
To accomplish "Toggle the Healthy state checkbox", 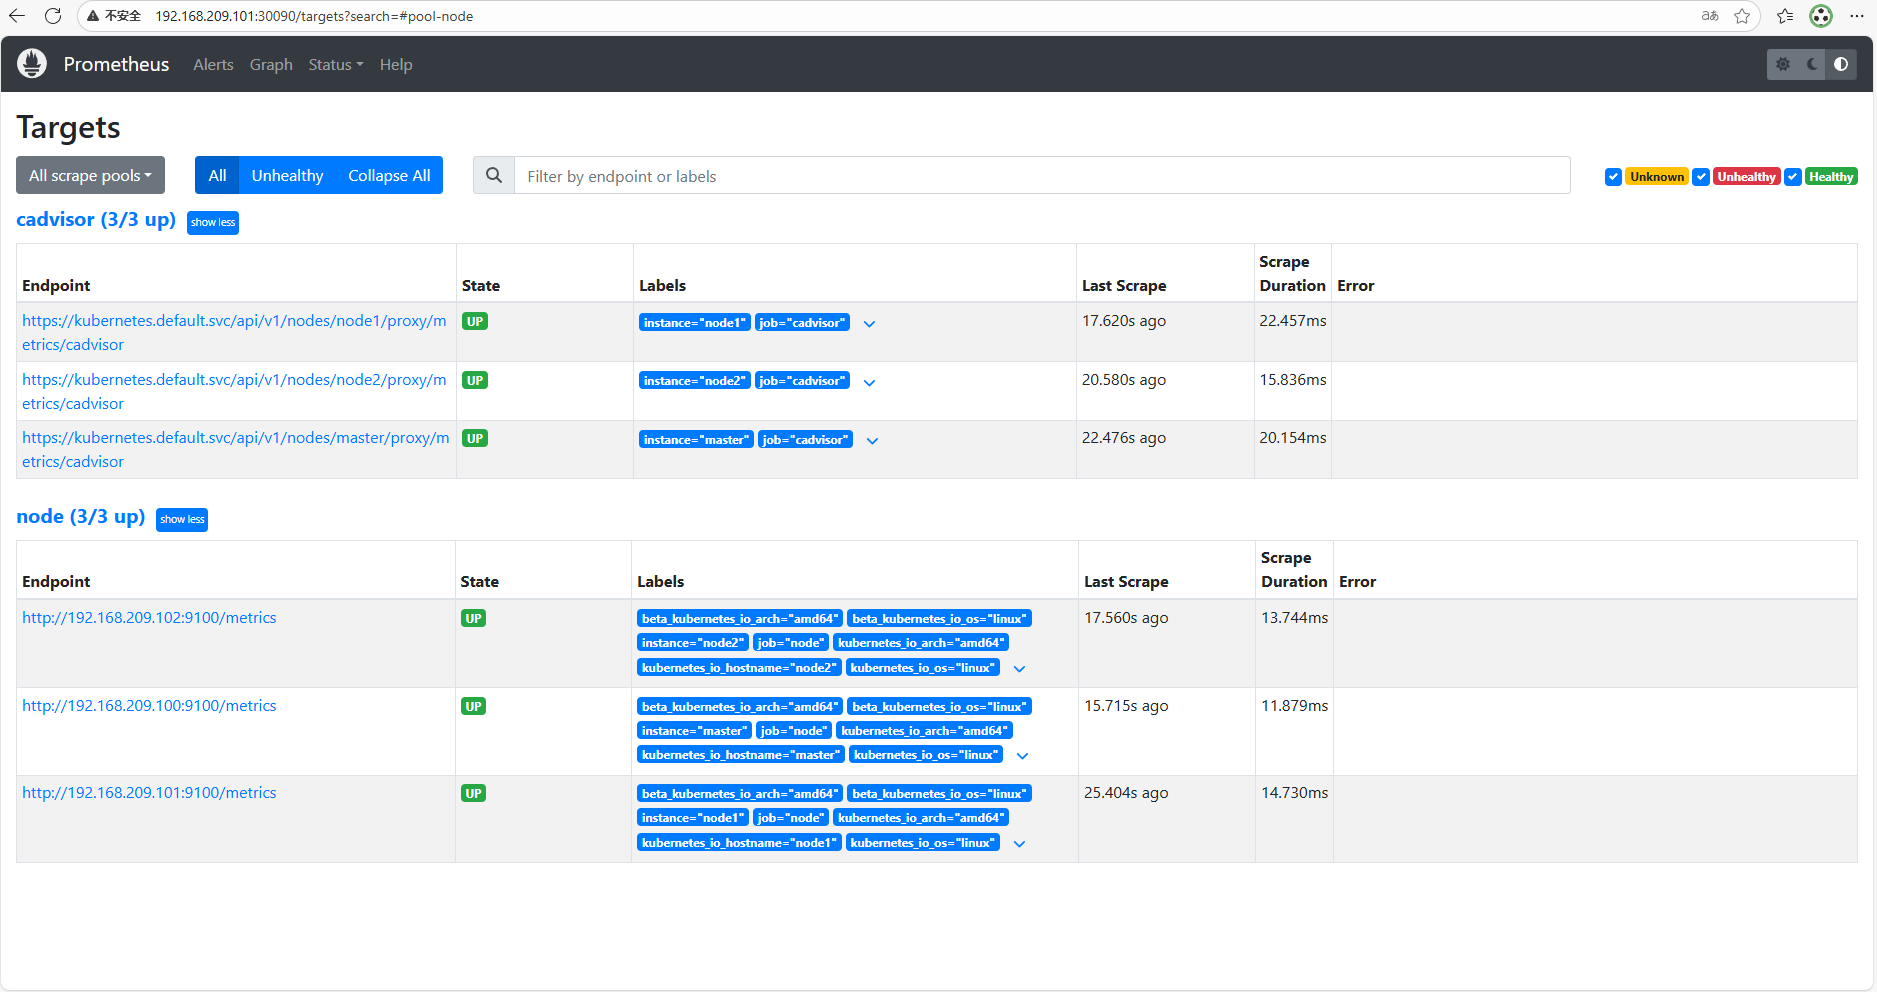I will pos(1793,177).
